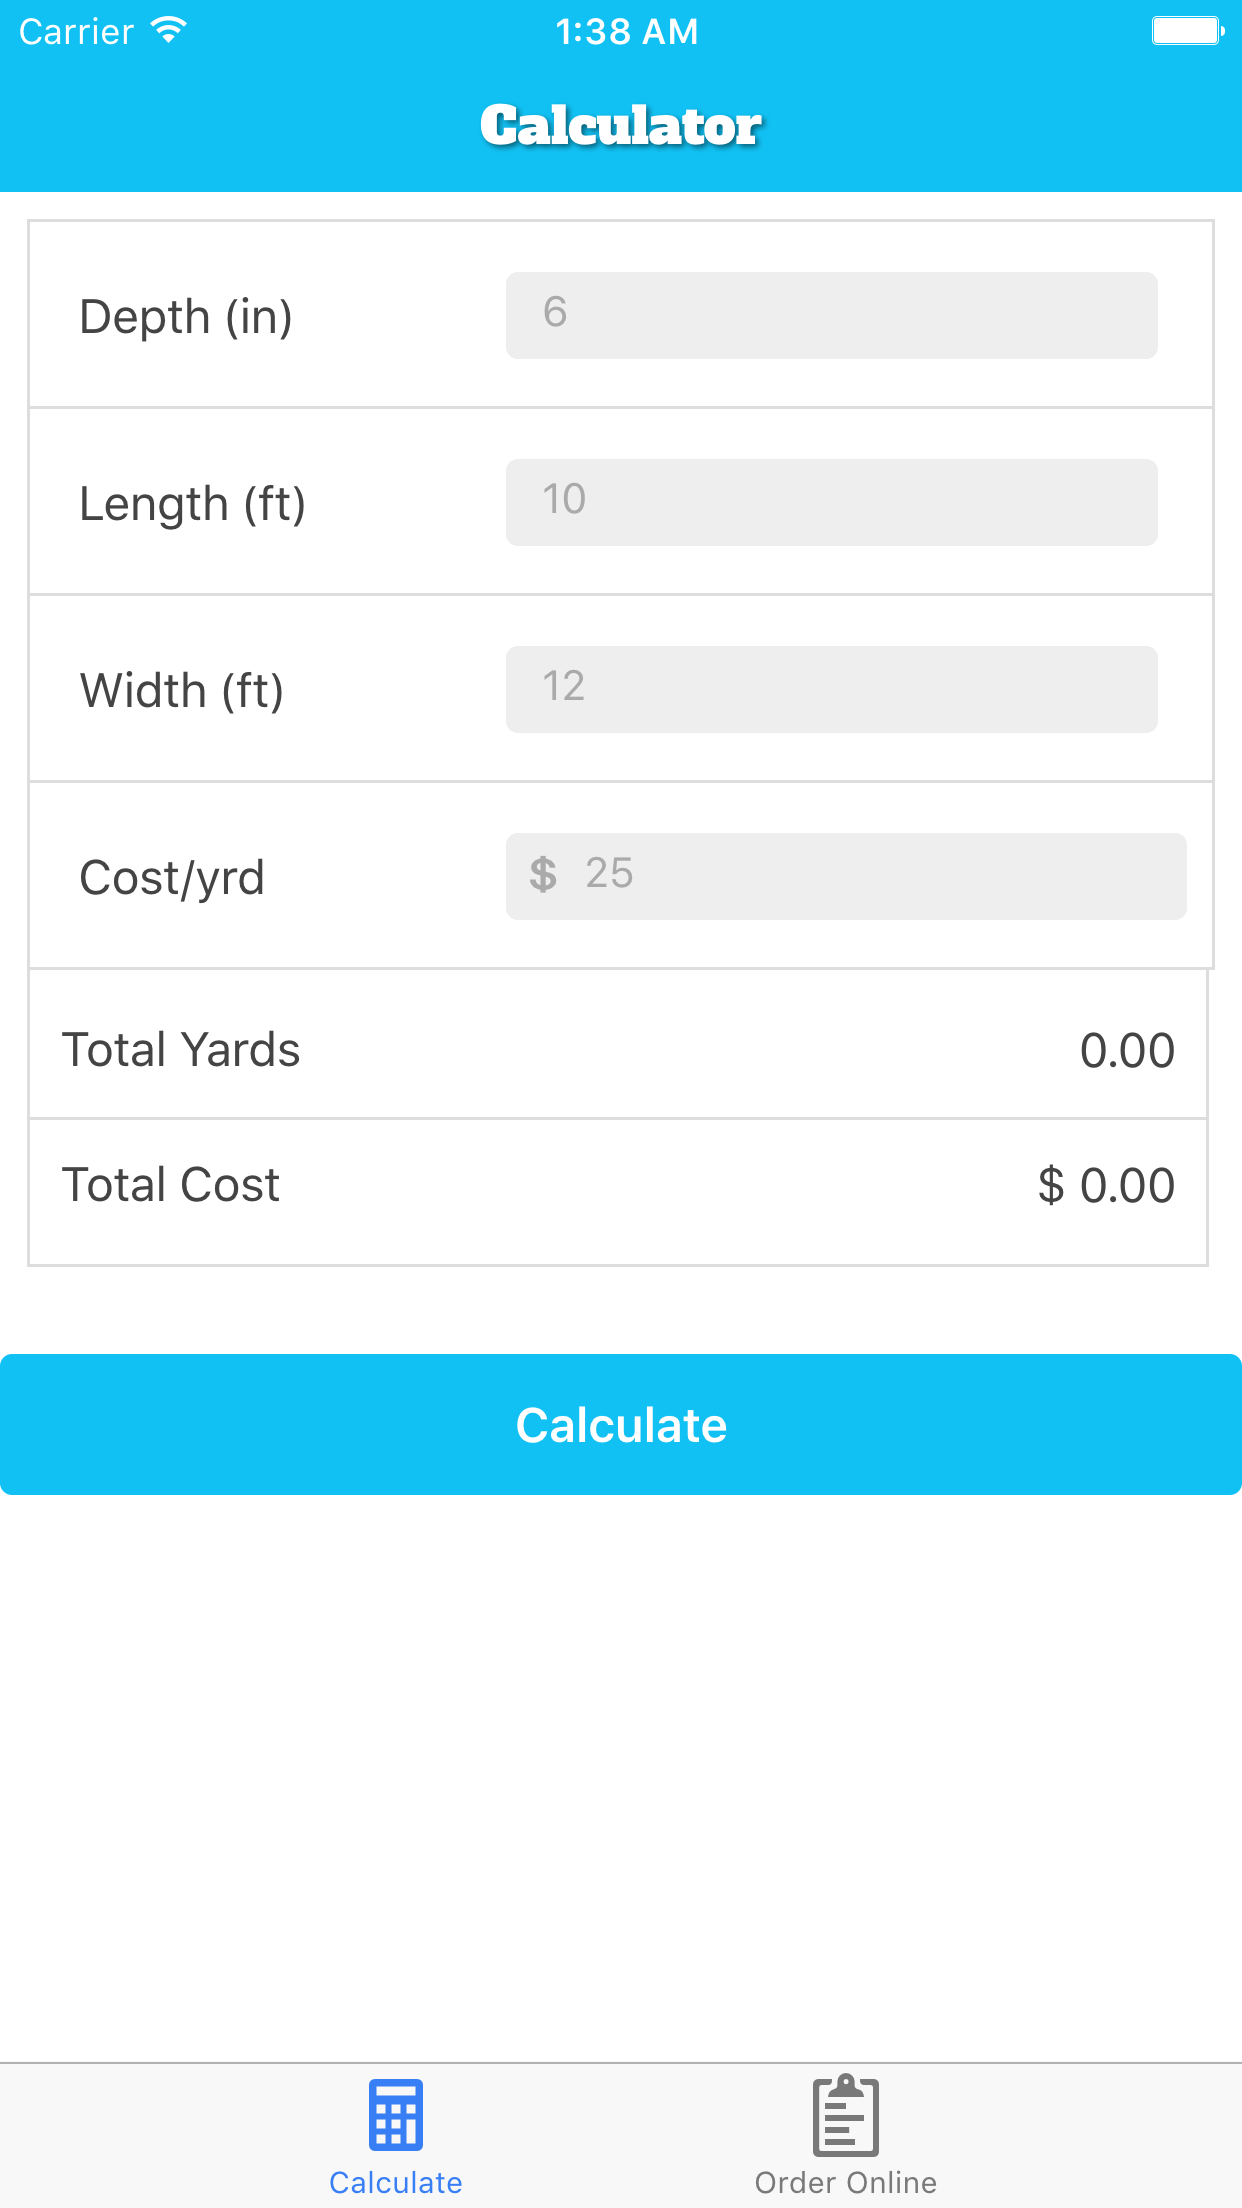Tap the Total Yards value 0.00
Viewport: 1242px width, 2208px height.
pyautogui.click(x=1127, y=1050)
